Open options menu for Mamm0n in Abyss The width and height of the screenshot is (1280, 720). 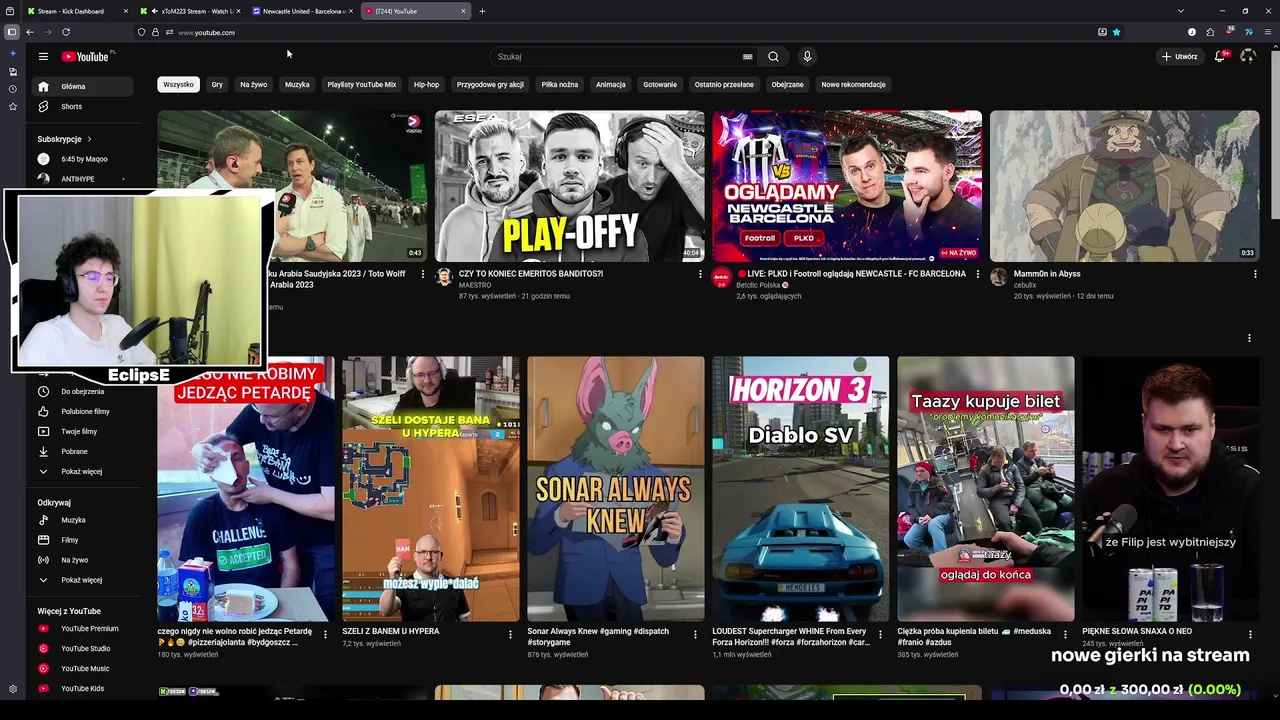pyautogui.click(x=1255, y=274)
